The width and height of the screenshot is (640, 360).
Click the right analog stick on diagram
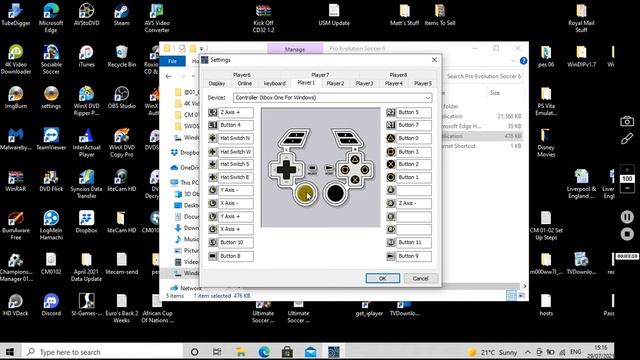(336, 193)
